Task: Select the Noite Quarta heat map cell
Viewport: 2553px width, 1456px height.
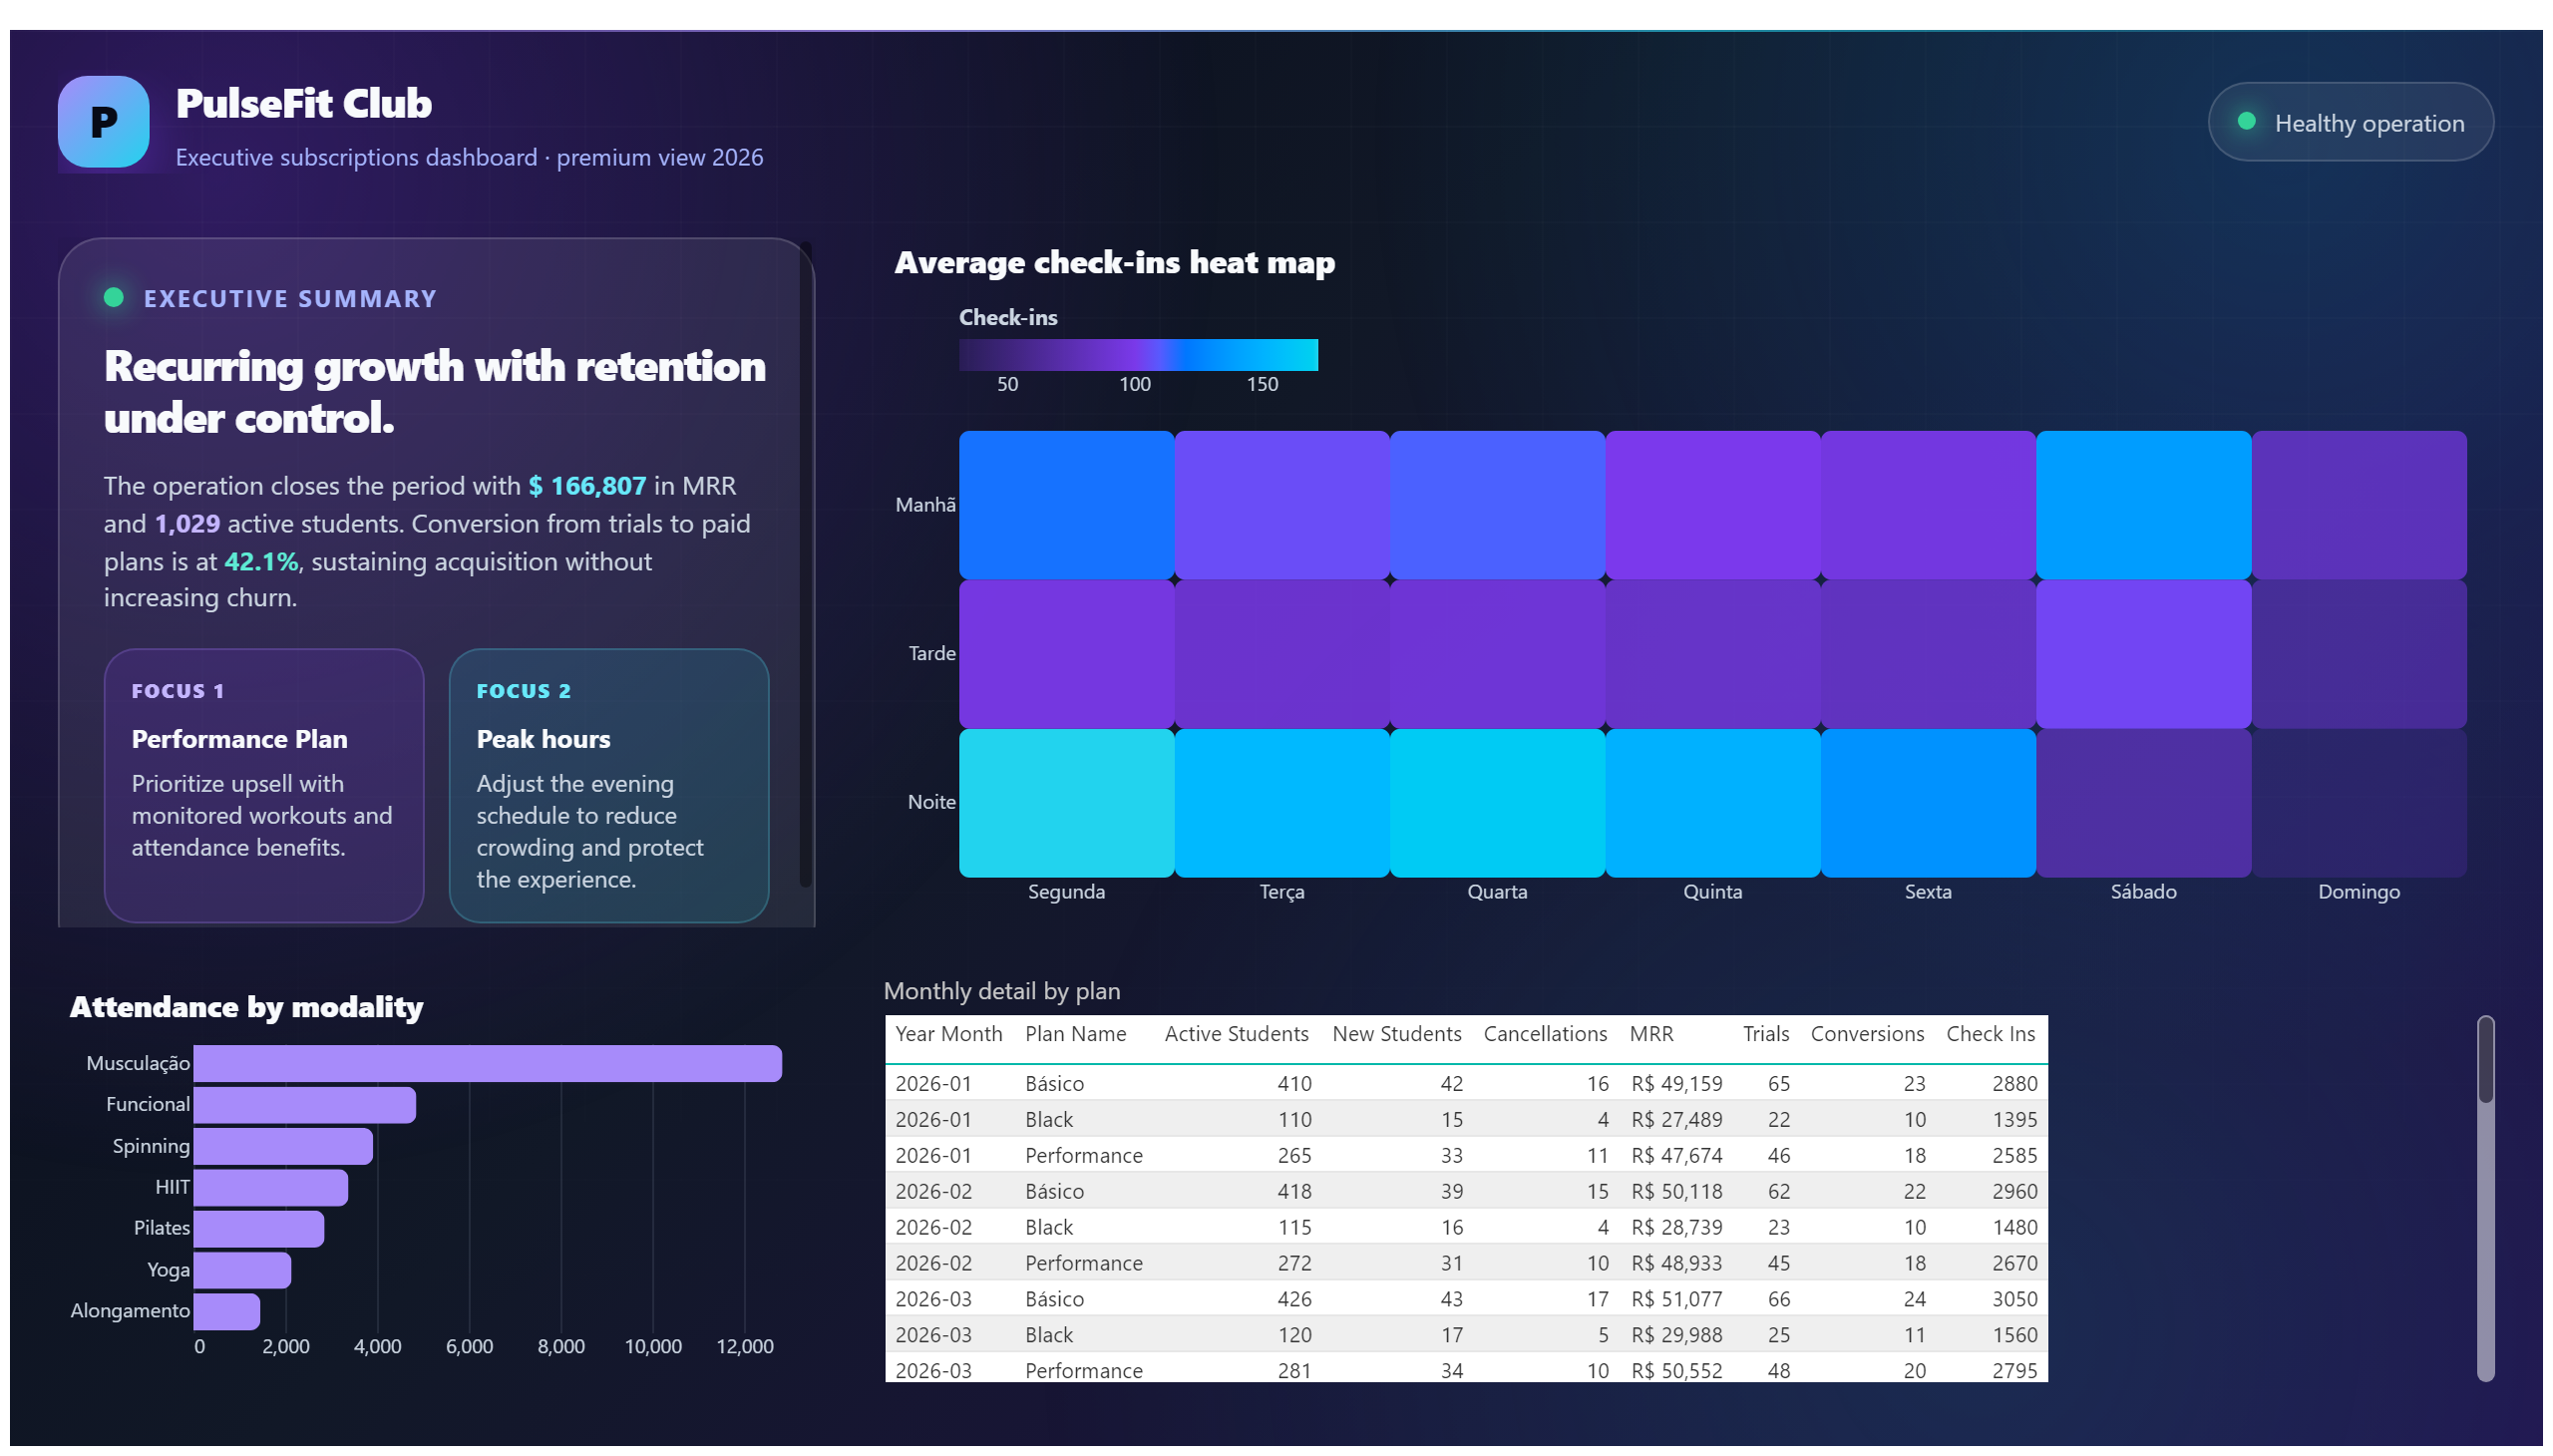Action: pyautogui.click(x=1497, y=803)
